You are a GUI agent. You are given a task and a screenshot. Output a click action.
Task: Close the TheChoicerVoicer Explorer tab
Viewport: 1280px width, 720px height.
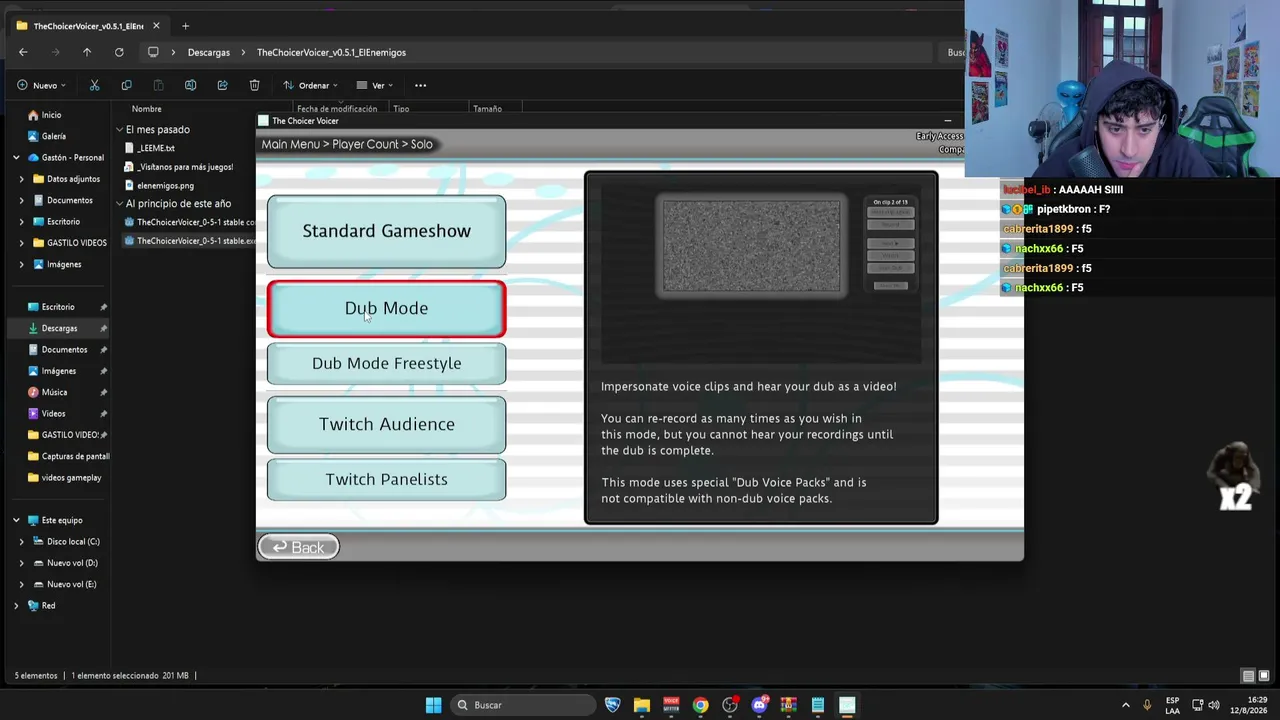coord(156,26)
